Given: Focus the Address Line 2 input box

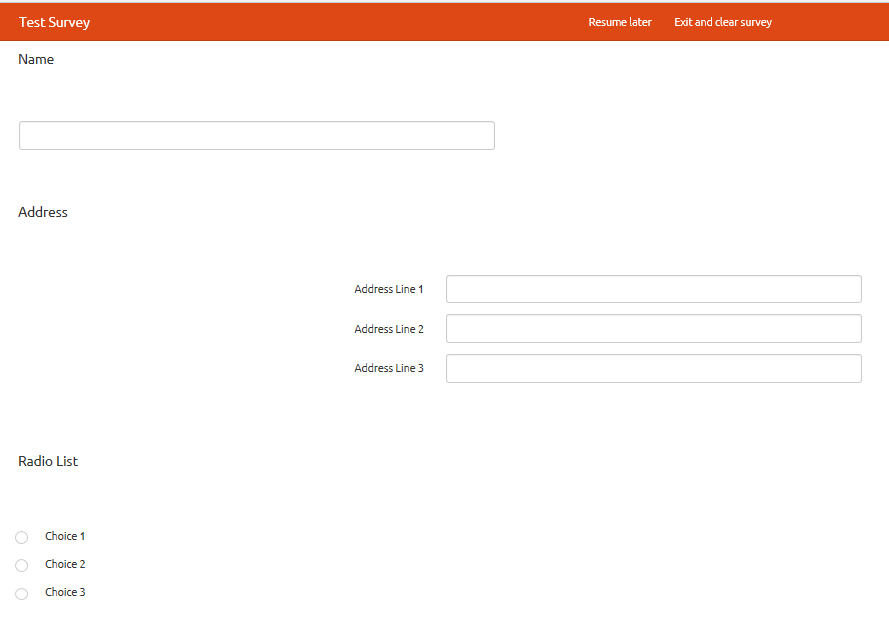Looking at the screenshot, I should click(x=653, y=329).
